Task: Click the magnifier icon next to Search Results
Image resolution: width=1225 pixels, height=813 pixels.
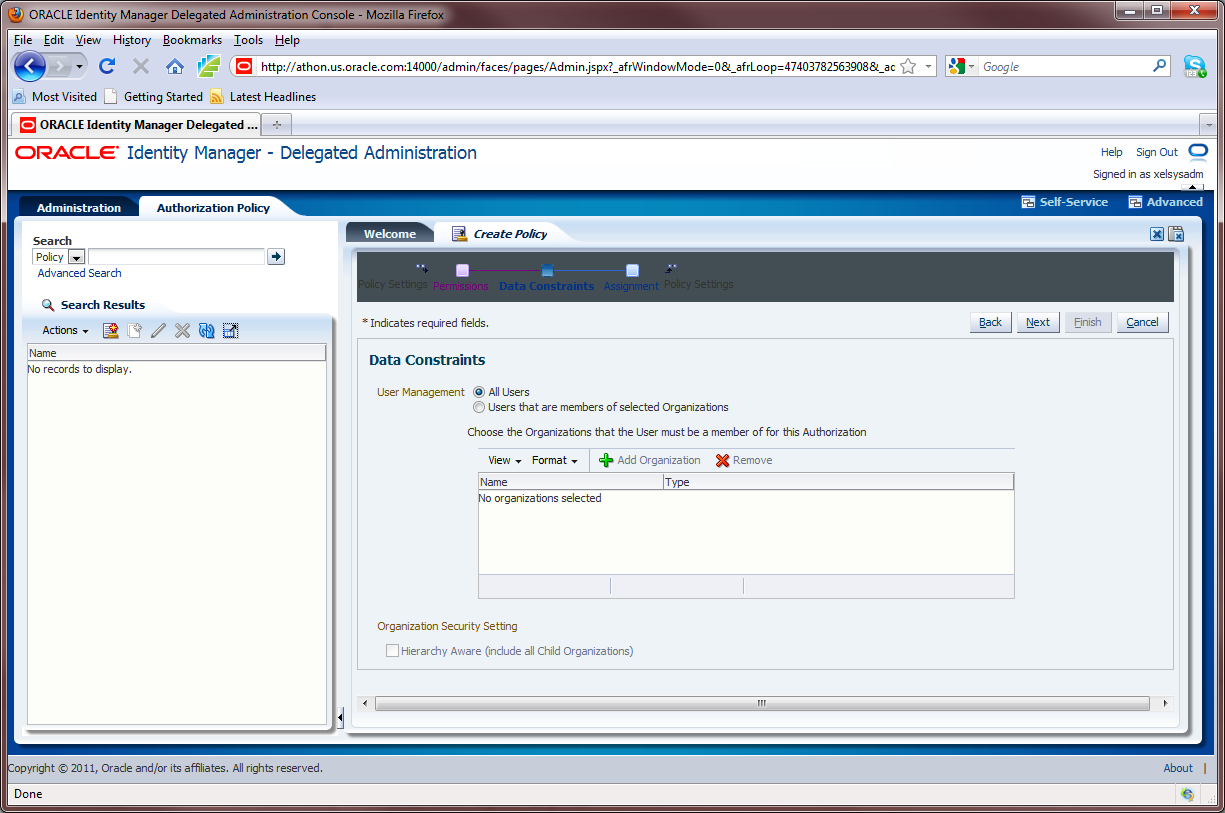Action: 48,305
